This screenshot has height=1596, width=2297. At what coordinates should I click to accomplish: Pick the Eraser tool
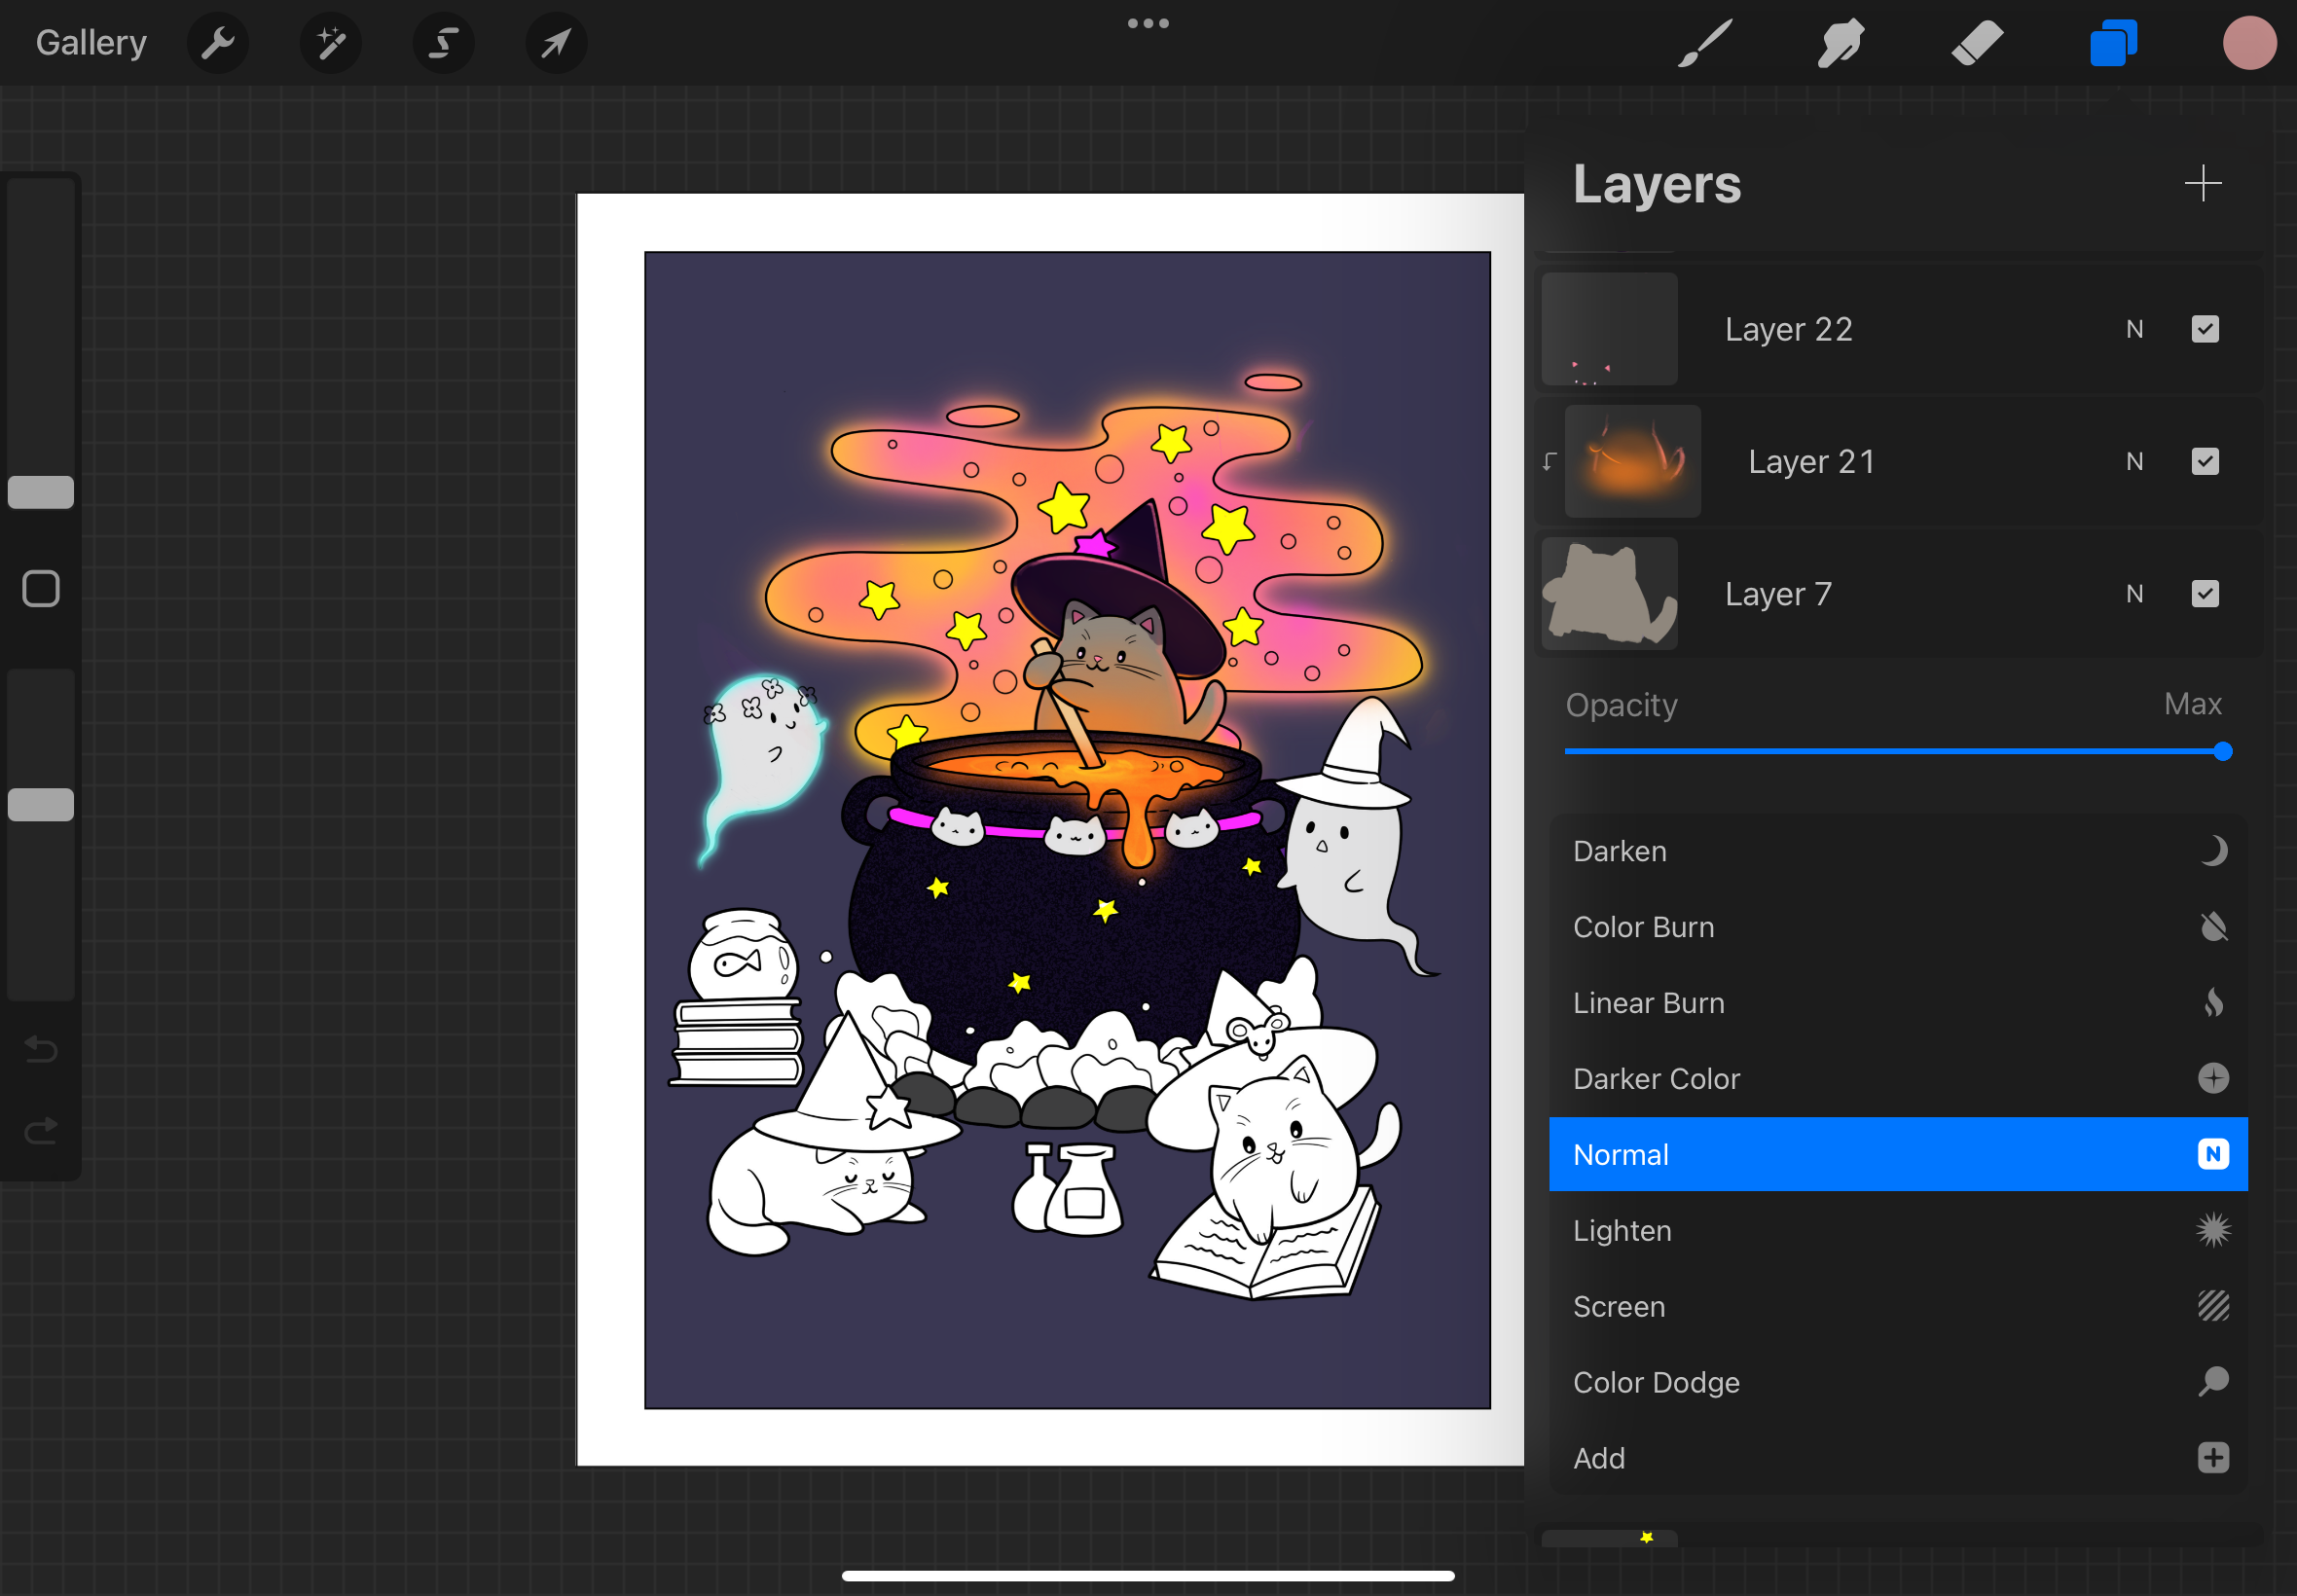point(1976,43)
